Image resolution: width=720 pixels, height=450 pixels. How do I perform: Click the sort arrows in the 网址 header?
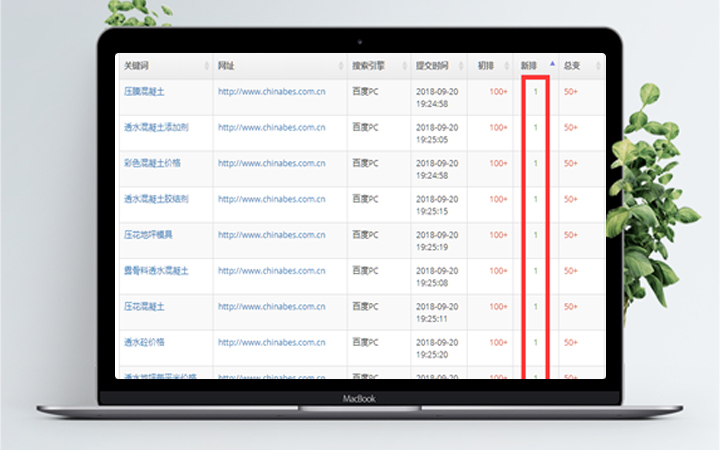341,66
